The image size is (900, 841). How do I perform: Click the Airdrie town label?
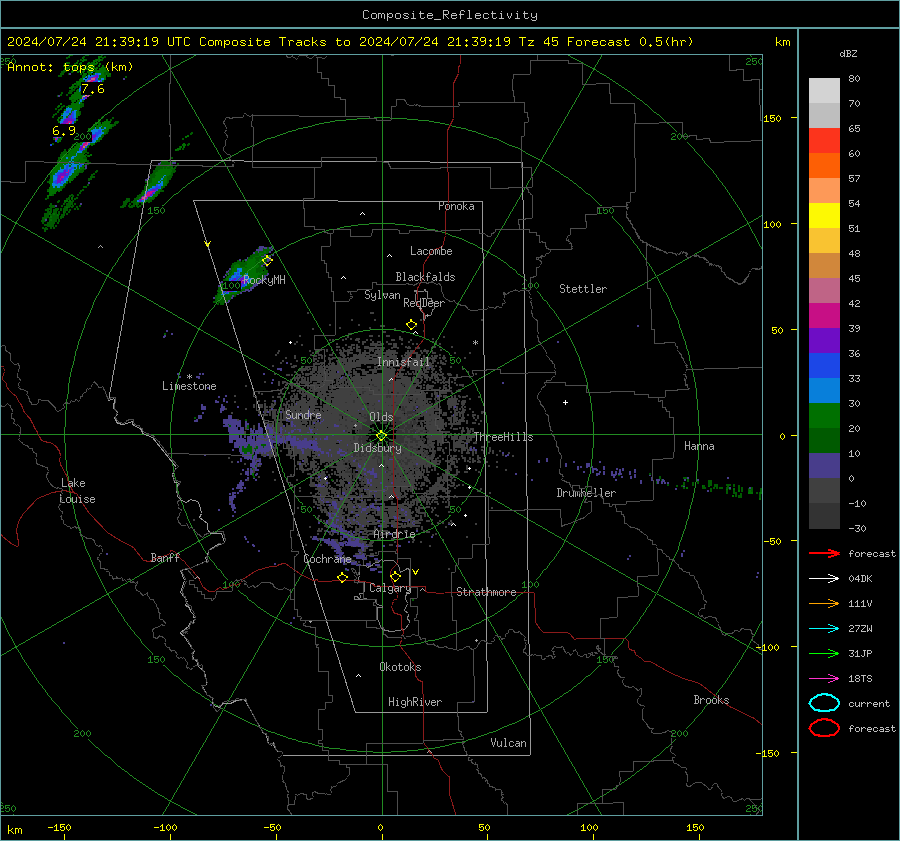(x=394, y=534)
